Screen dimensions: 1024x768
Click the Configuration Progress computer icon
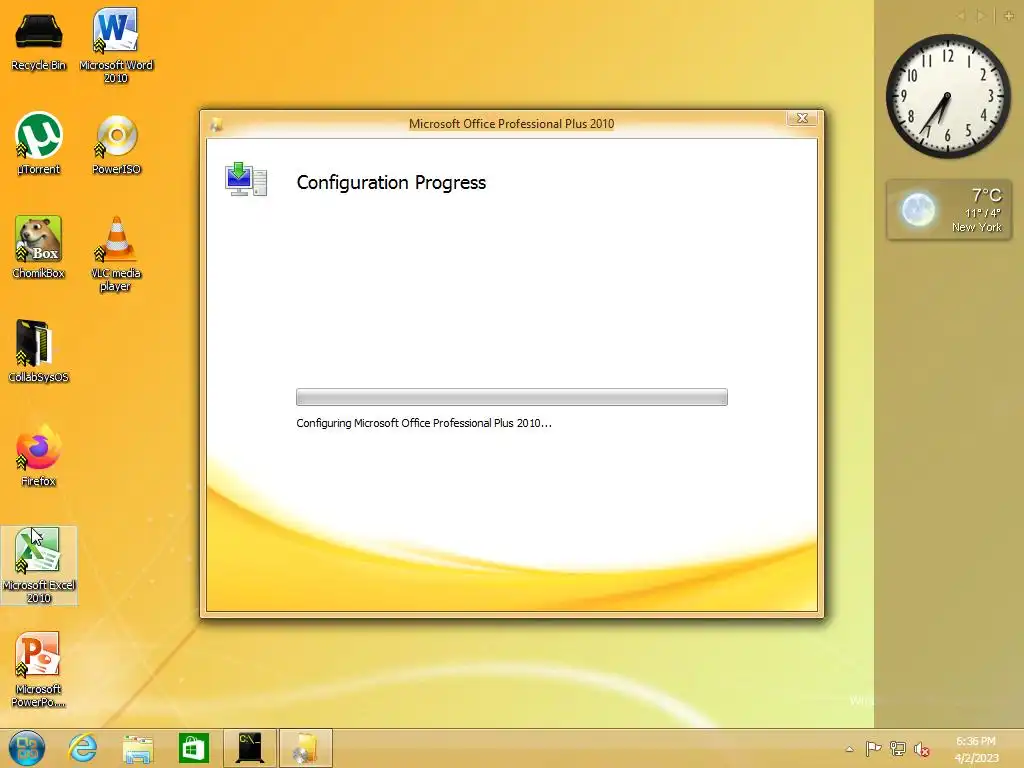point(246,180)
